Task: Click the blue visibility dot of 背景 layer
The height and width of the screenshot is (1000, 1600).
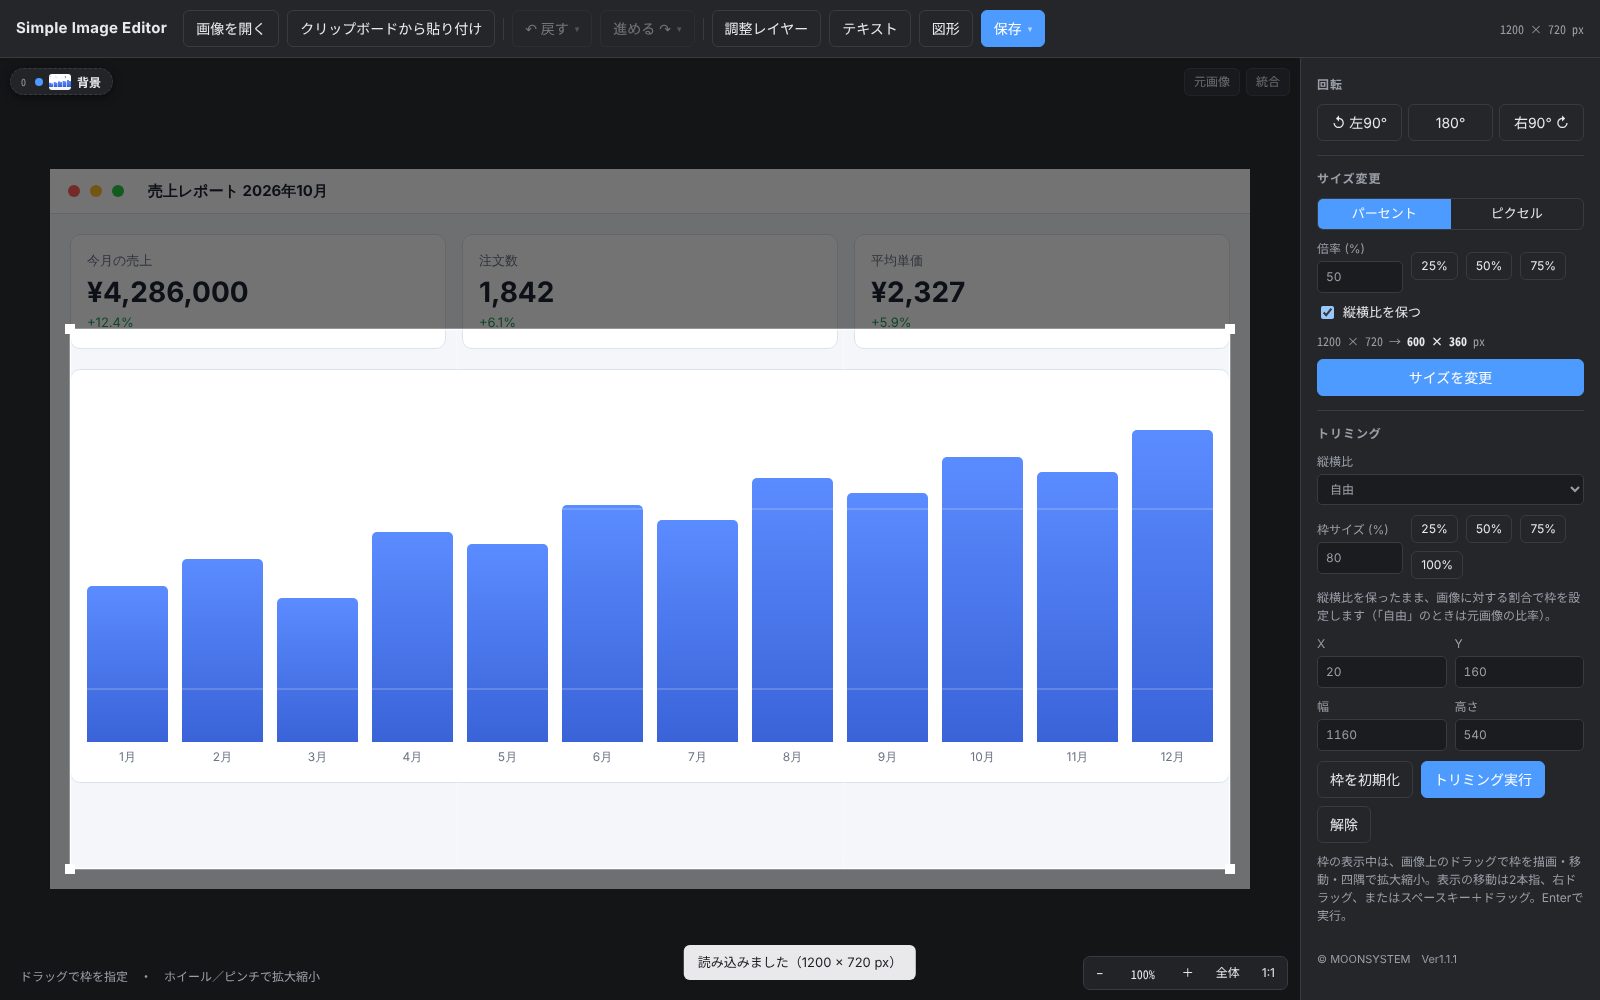Action: (x=39, y=82)
